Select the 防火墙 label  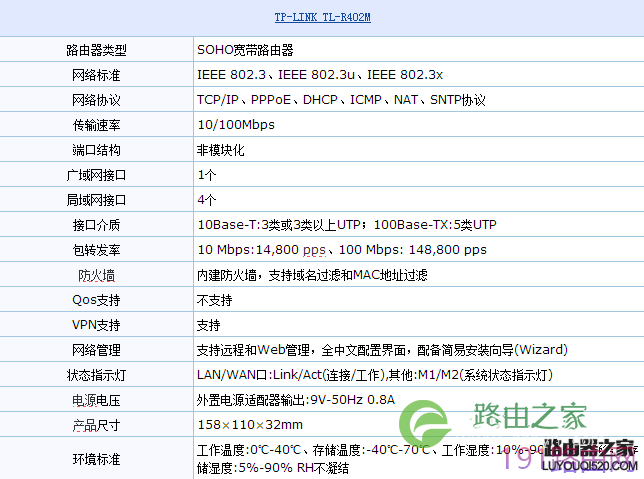96,276
